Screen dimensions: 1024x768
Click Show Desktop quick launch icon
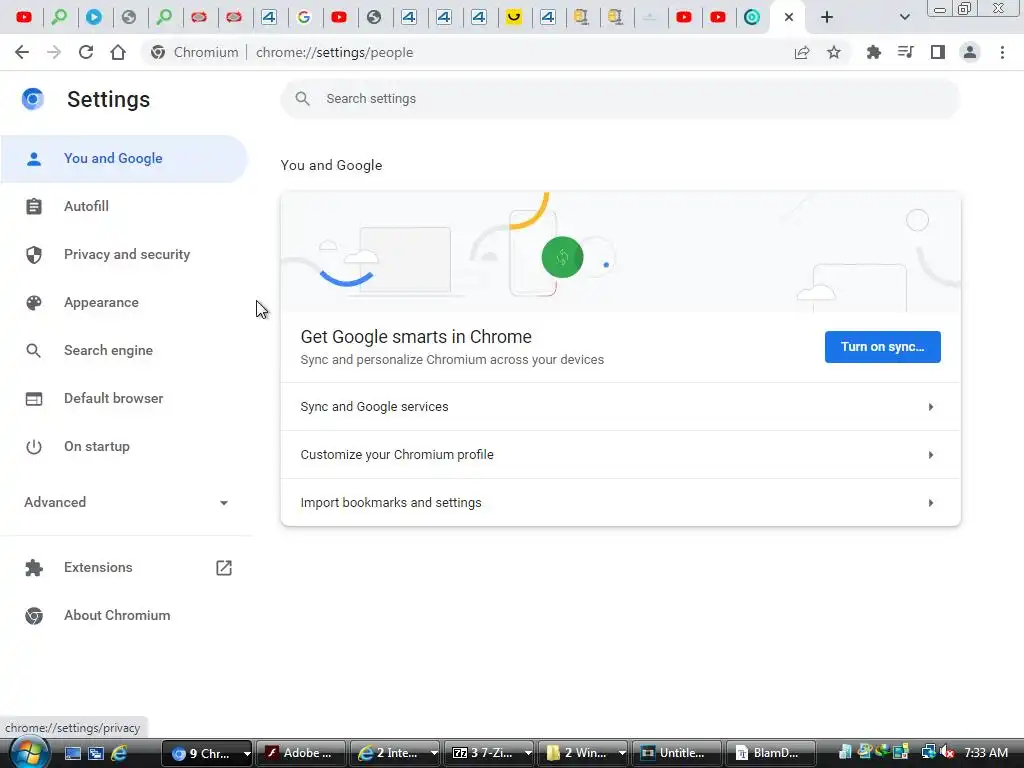(x=72, y=753)
